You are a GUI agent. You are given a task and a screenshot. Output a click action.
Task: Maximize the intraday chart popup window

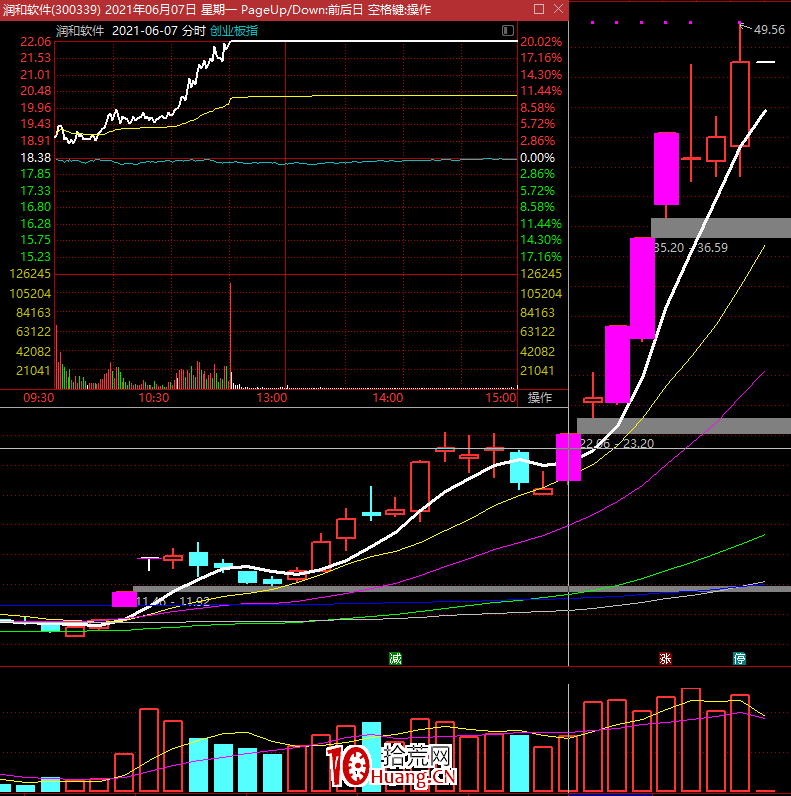[539, 9]
